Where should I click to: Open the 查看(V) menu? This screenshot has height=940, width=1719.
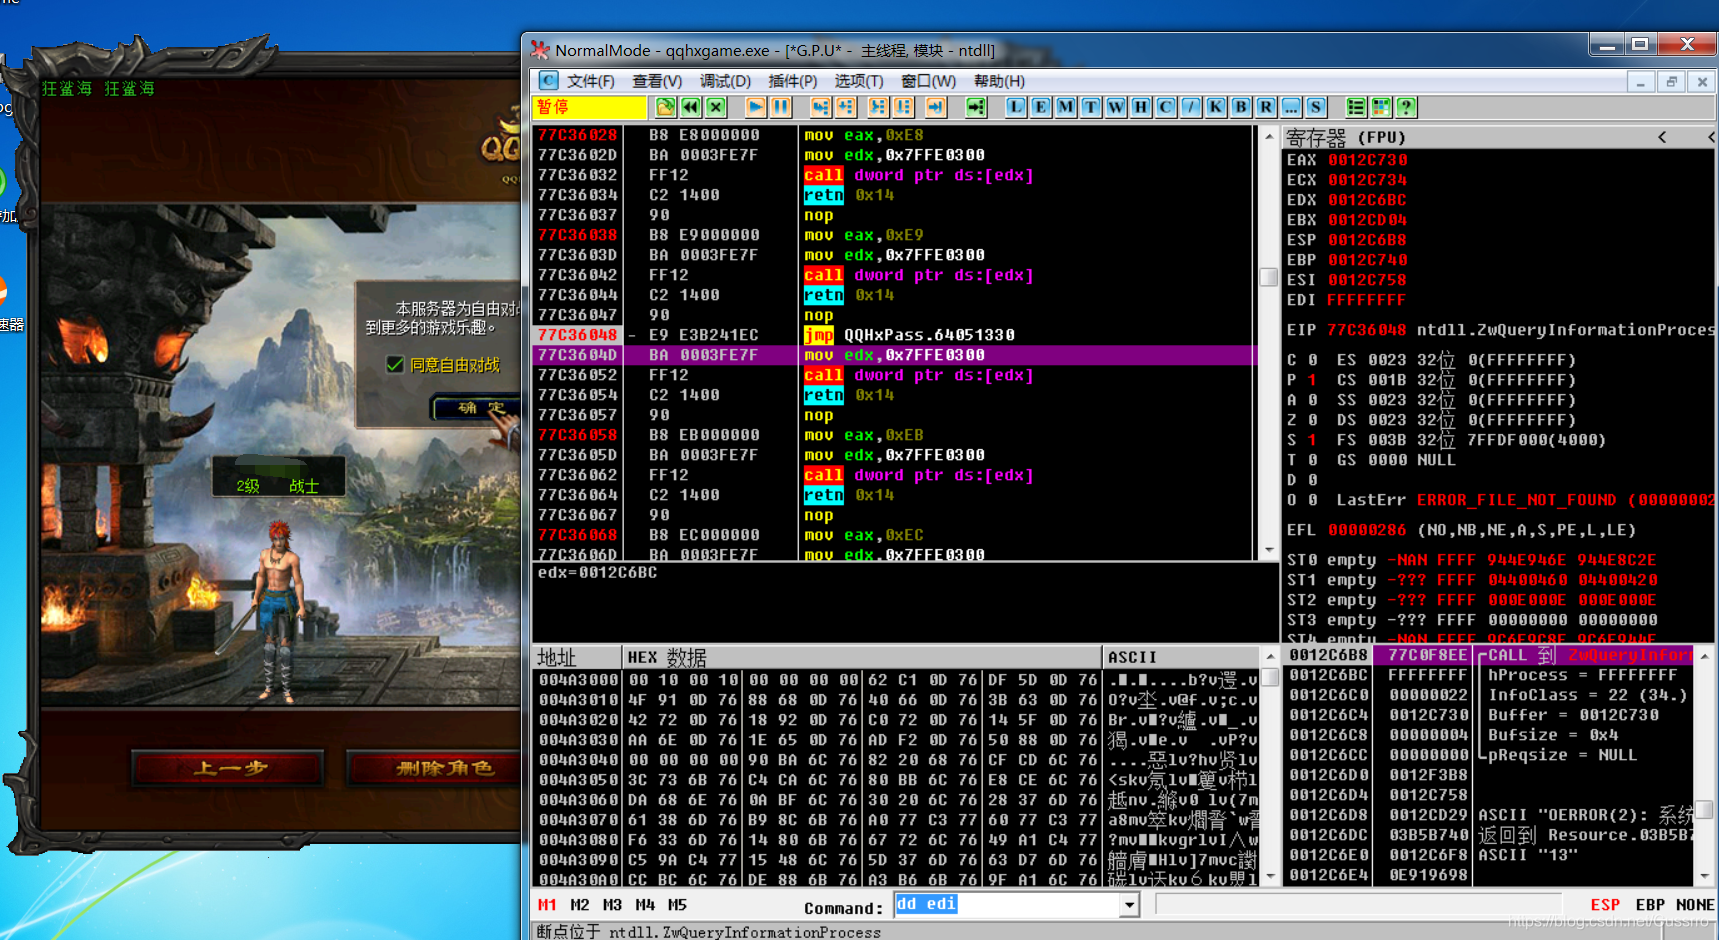click(657, 81)
